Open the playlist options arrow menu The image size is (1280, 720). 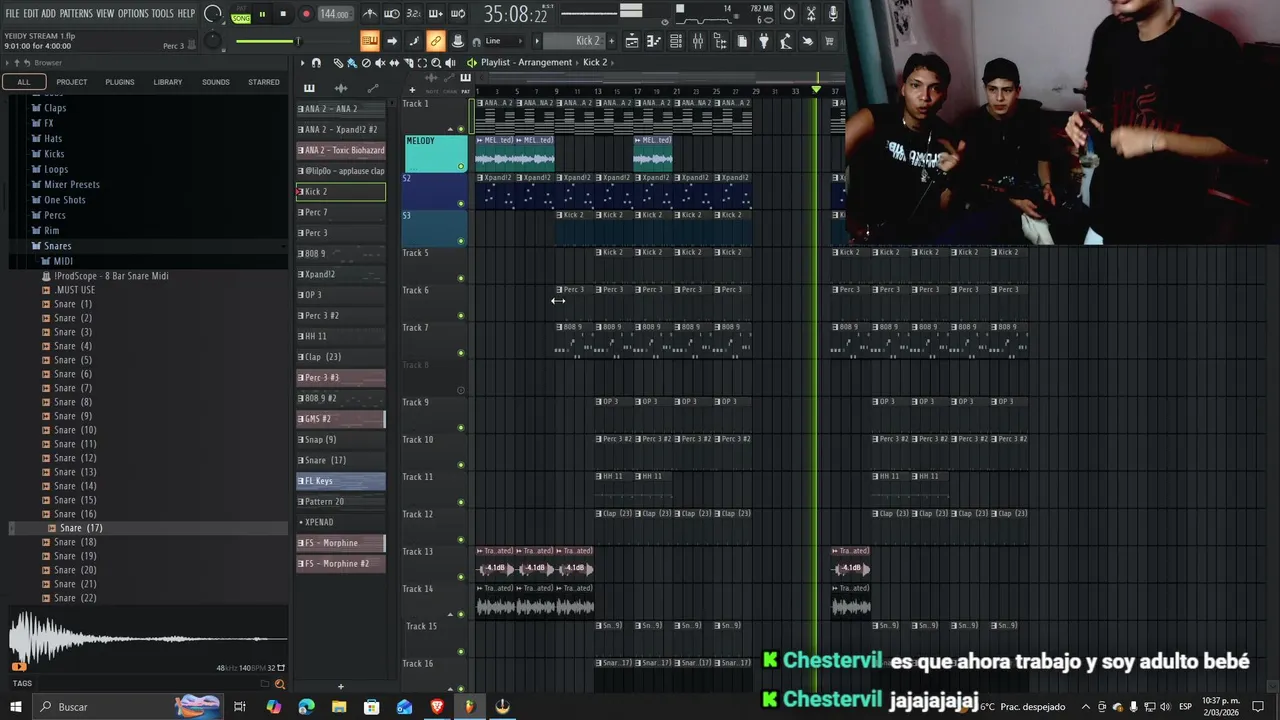pos(302,62)
